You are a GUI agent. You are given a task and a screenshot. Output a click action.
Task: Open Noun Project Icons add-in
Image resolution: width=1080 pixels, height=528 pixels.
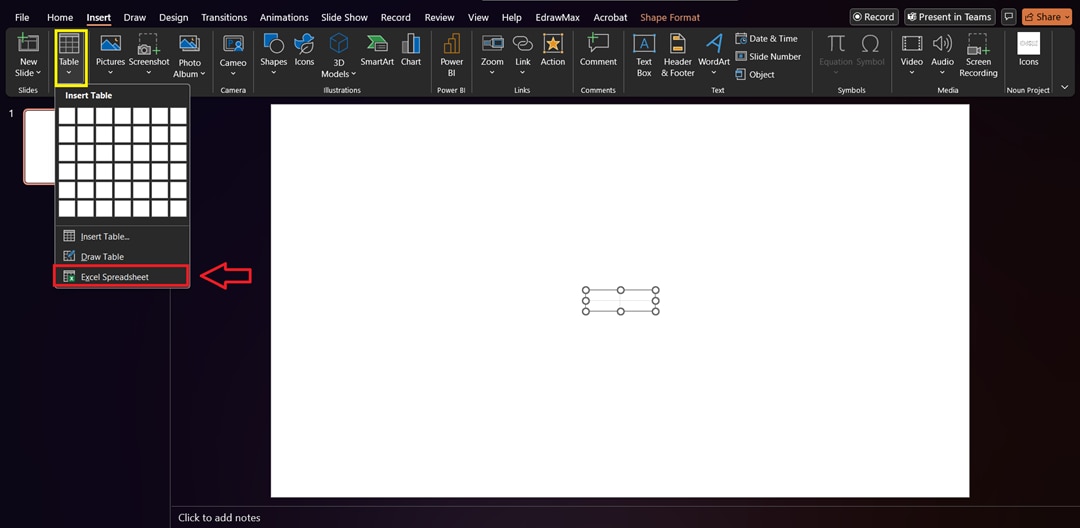tap(1028, 50)
